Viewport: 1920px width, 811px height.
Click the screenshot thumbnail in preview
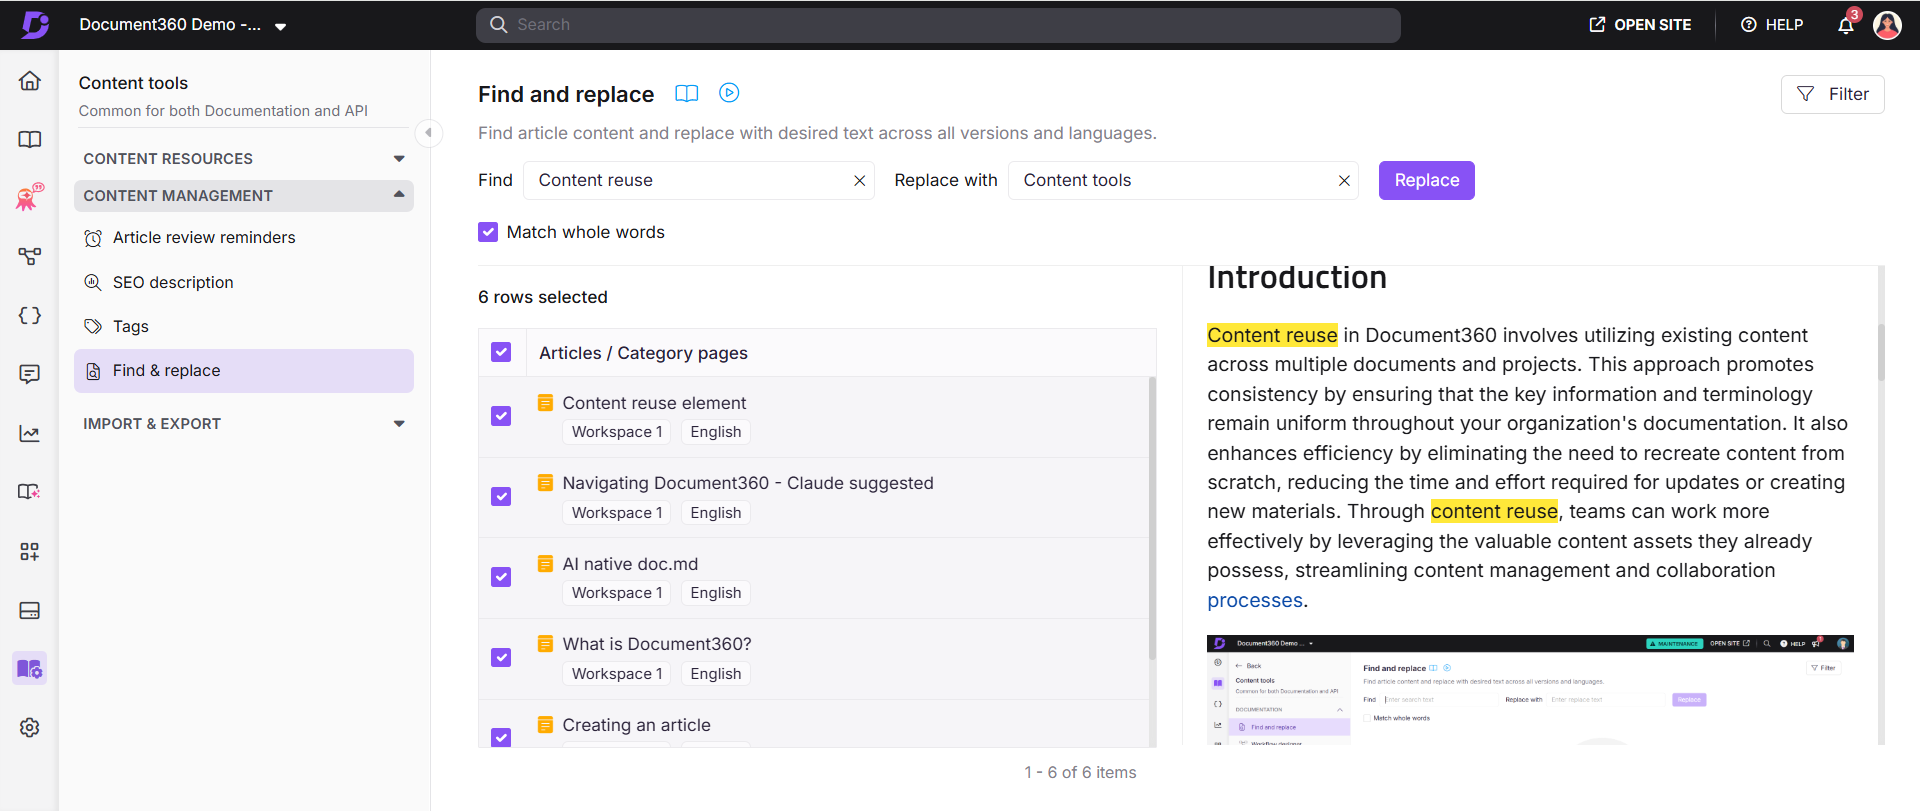(1530, 690)
